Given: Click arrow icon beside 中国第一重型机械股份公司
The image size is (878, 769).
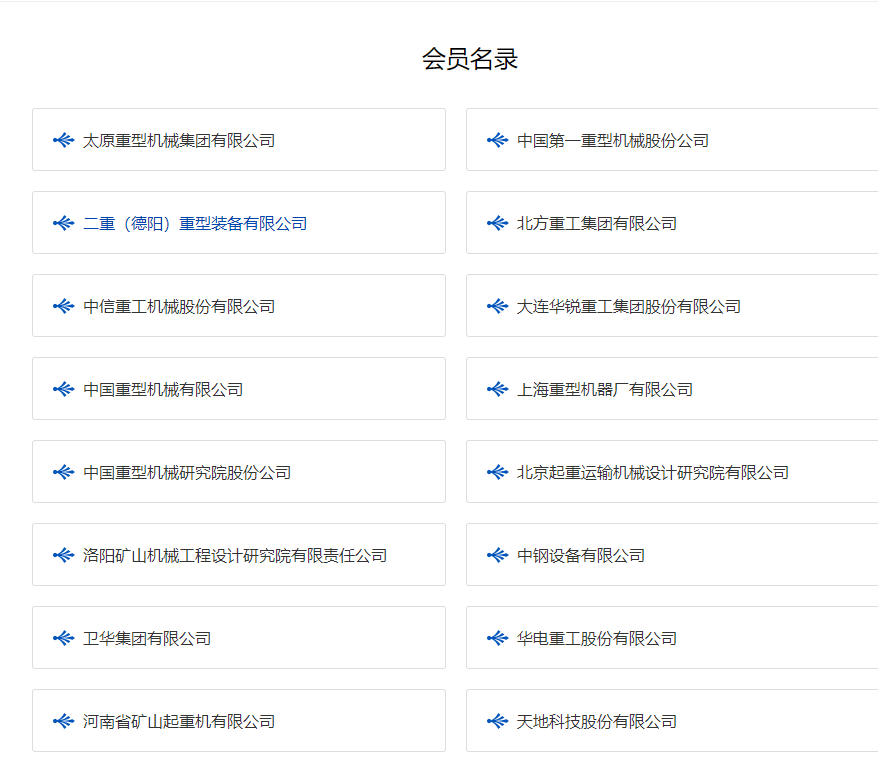Looking at the screenshot, I should (497, 140).
